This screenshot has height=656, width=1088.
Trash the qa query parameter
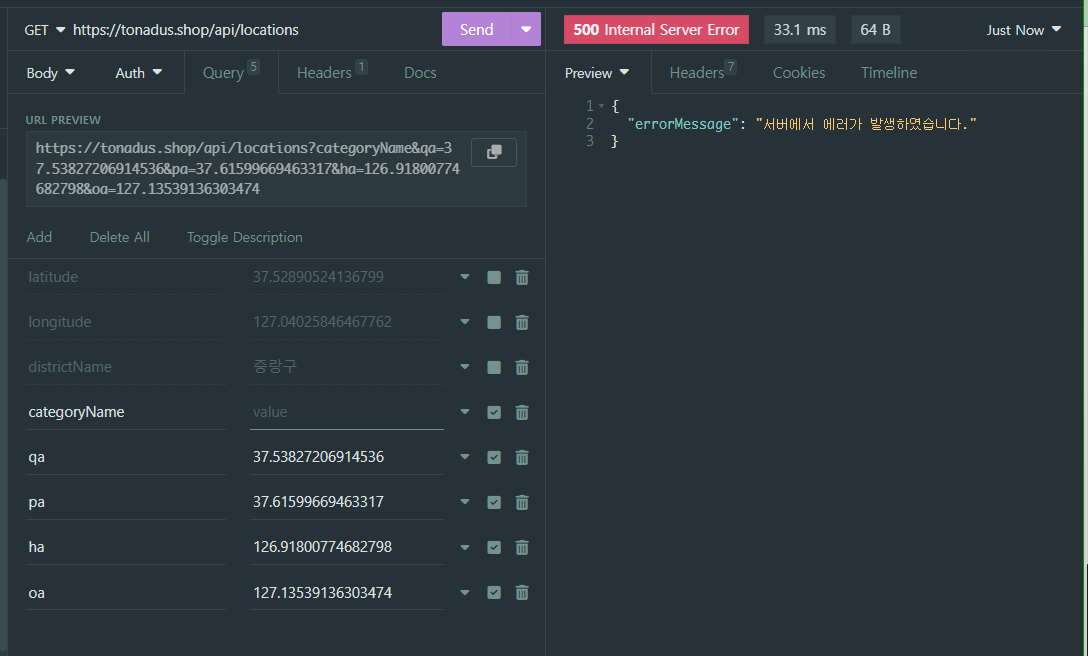(522, 457)
